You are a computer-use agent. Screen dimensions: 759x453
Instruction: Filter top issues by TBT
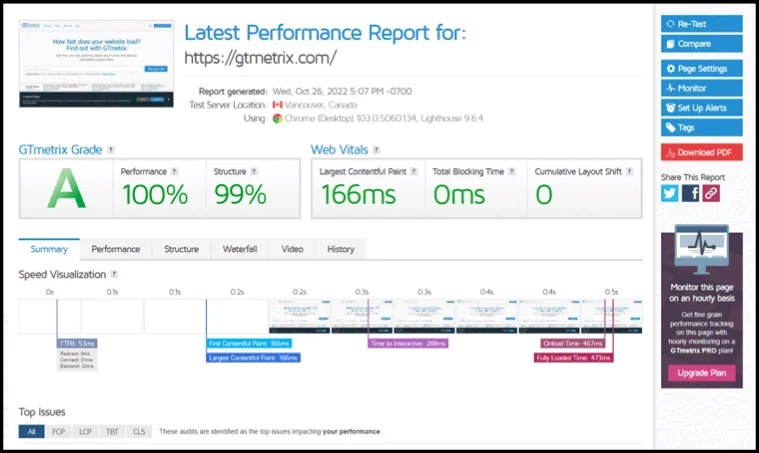112,431
